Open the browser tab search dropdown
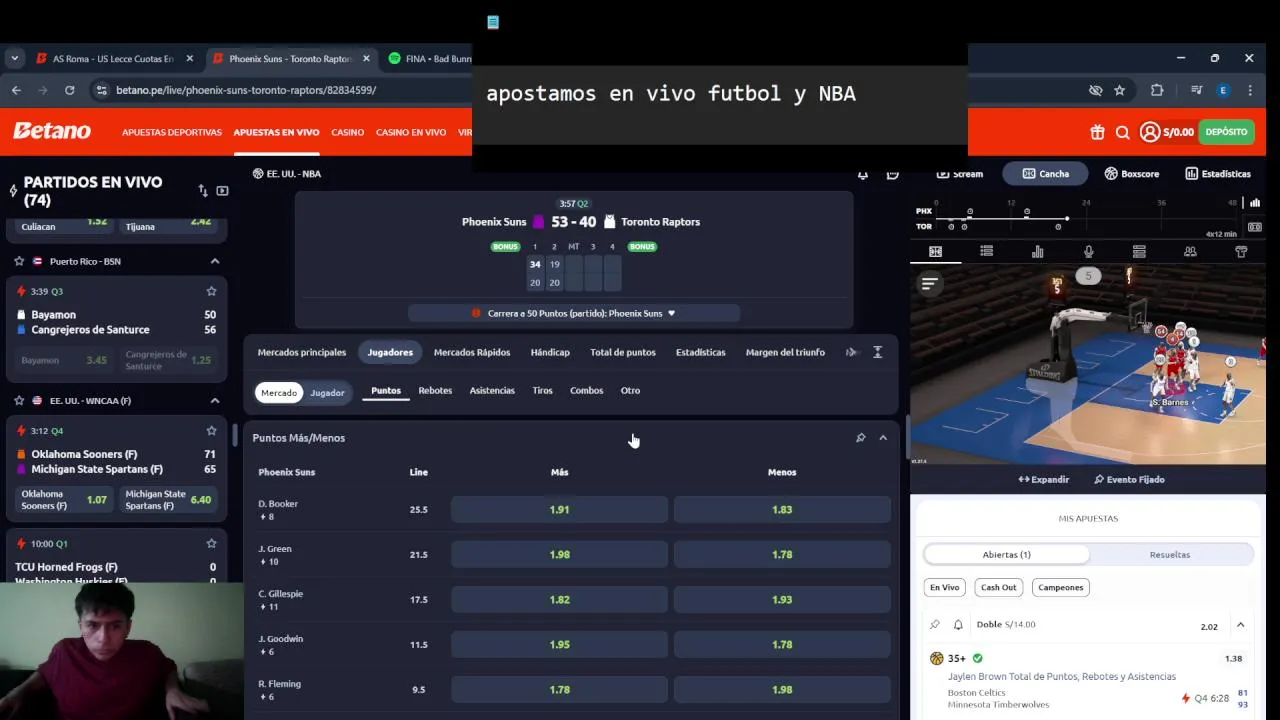 (14, 58)
